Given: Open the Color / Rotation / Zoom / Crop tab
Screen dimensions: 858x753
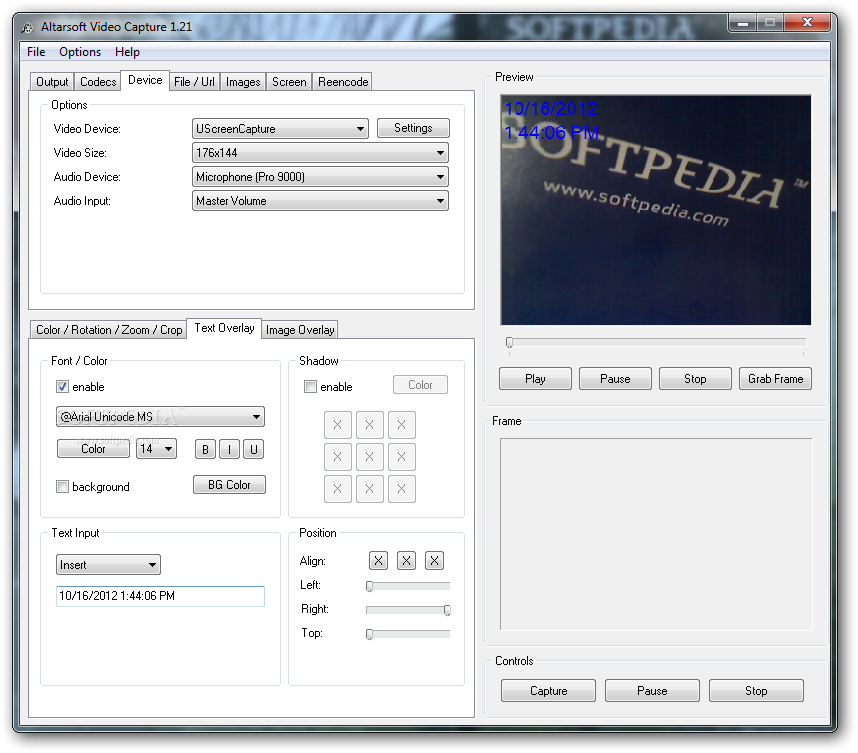Looking at the screenshot, I should point(109,329).
